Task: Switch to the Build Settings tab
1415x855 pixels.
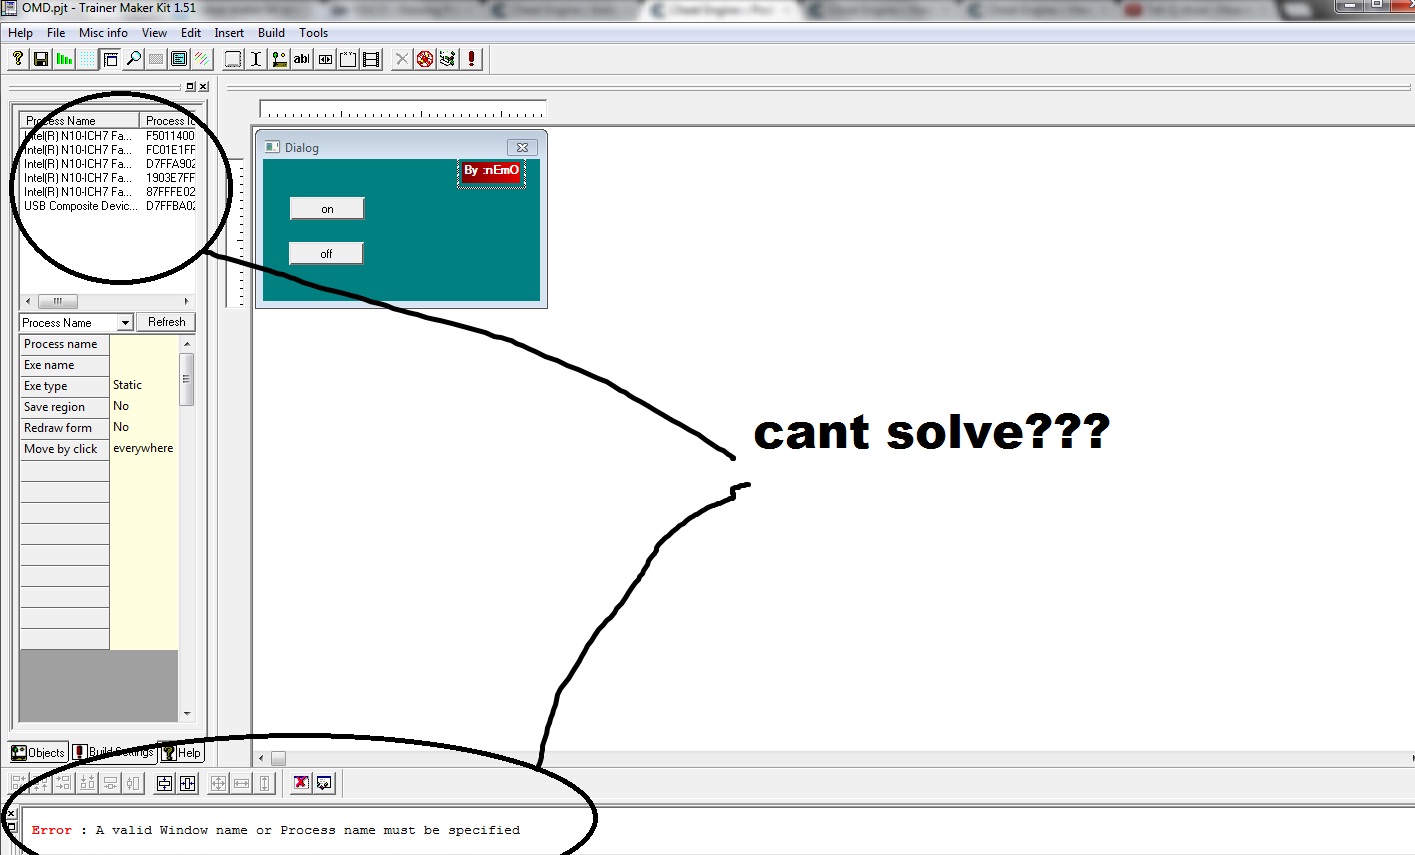Action: [x=113, y=752]
